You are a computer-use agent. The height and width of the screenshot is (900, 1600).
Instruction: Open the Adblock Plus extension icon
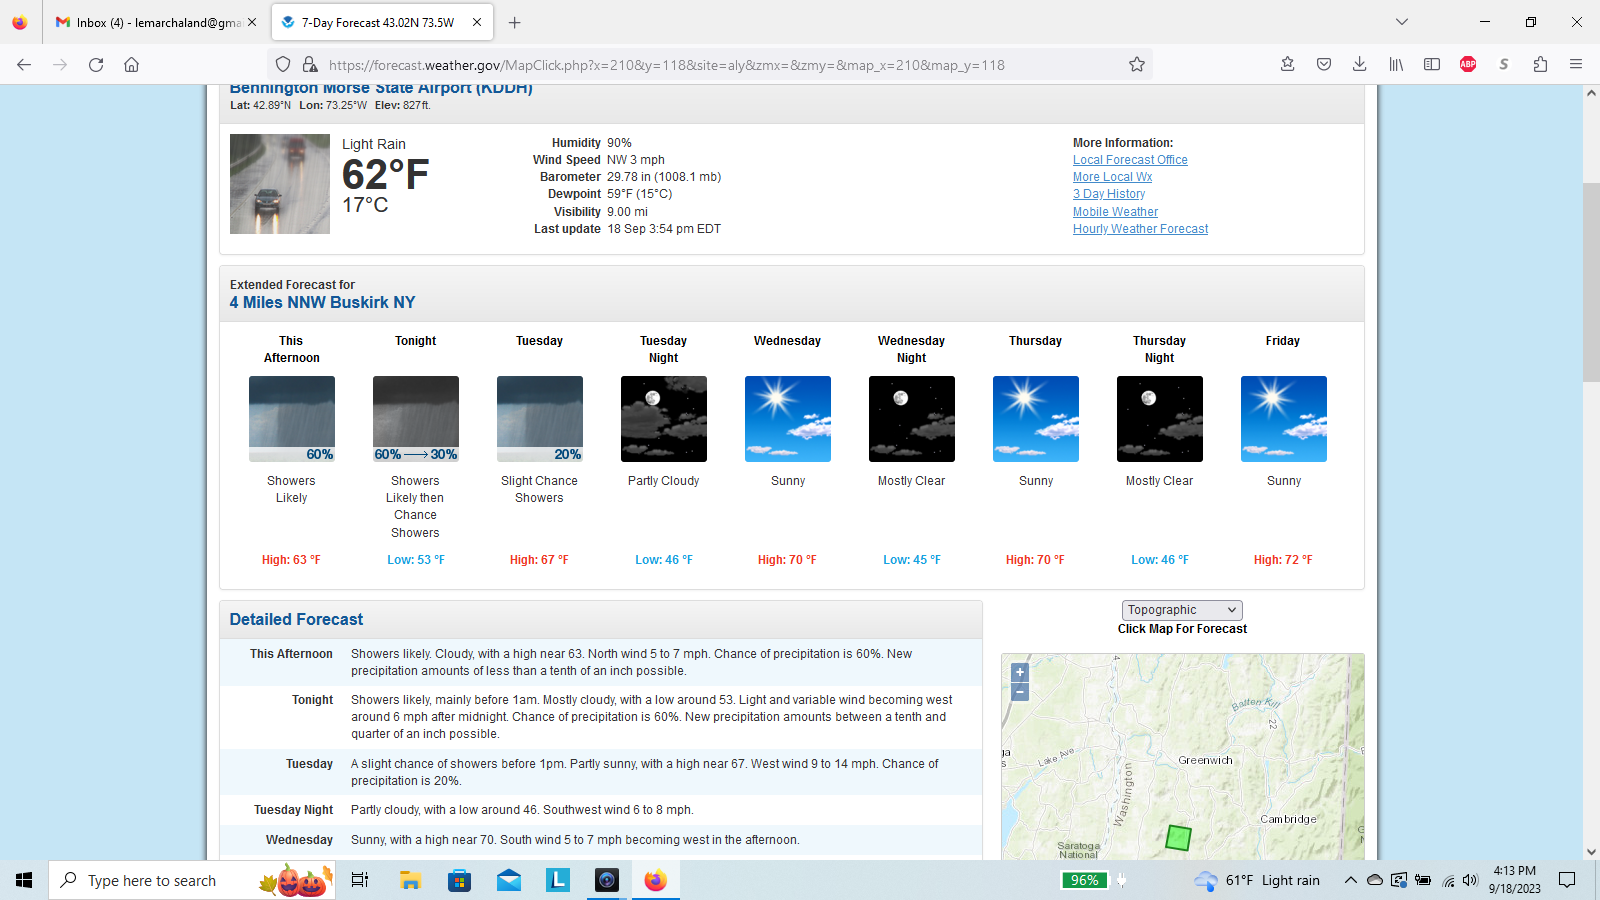[1468, 65]
